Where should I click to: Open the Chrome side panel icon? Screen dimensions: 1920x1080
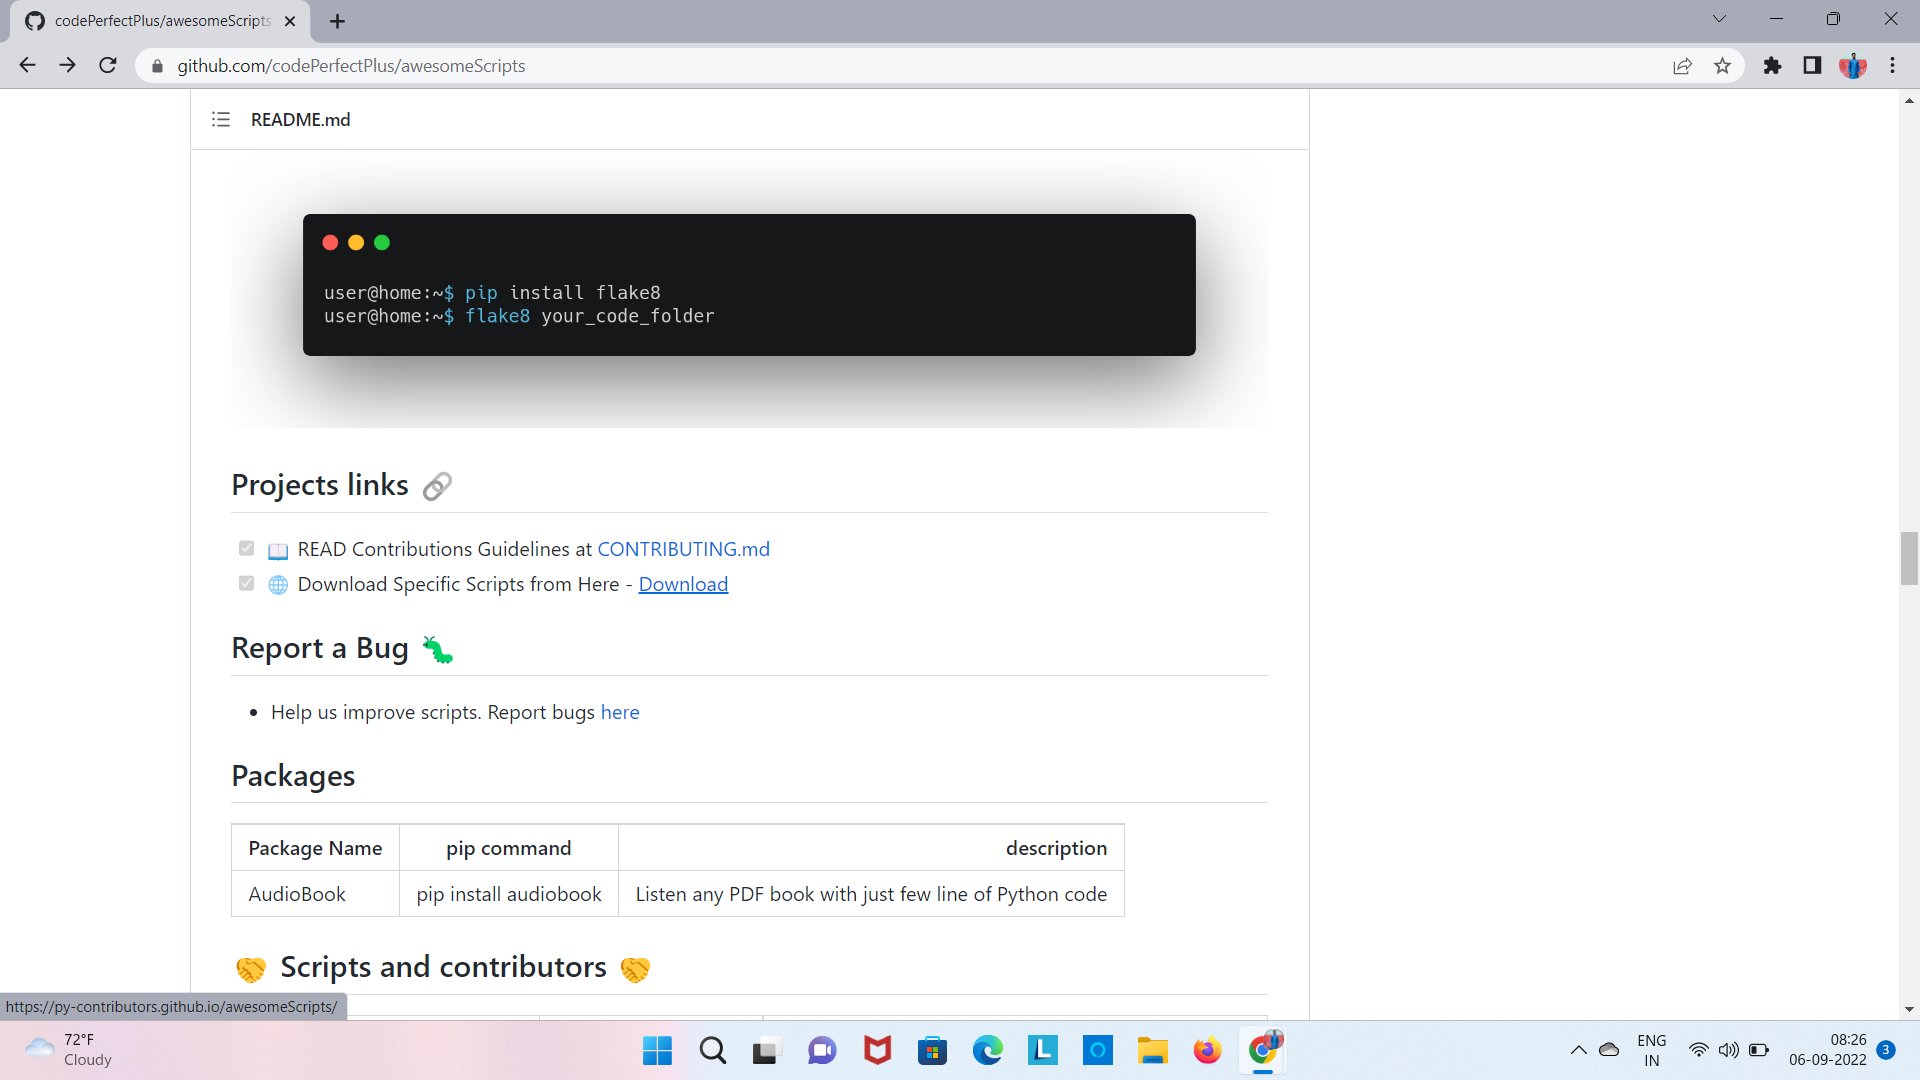(x=1812, y=65)
